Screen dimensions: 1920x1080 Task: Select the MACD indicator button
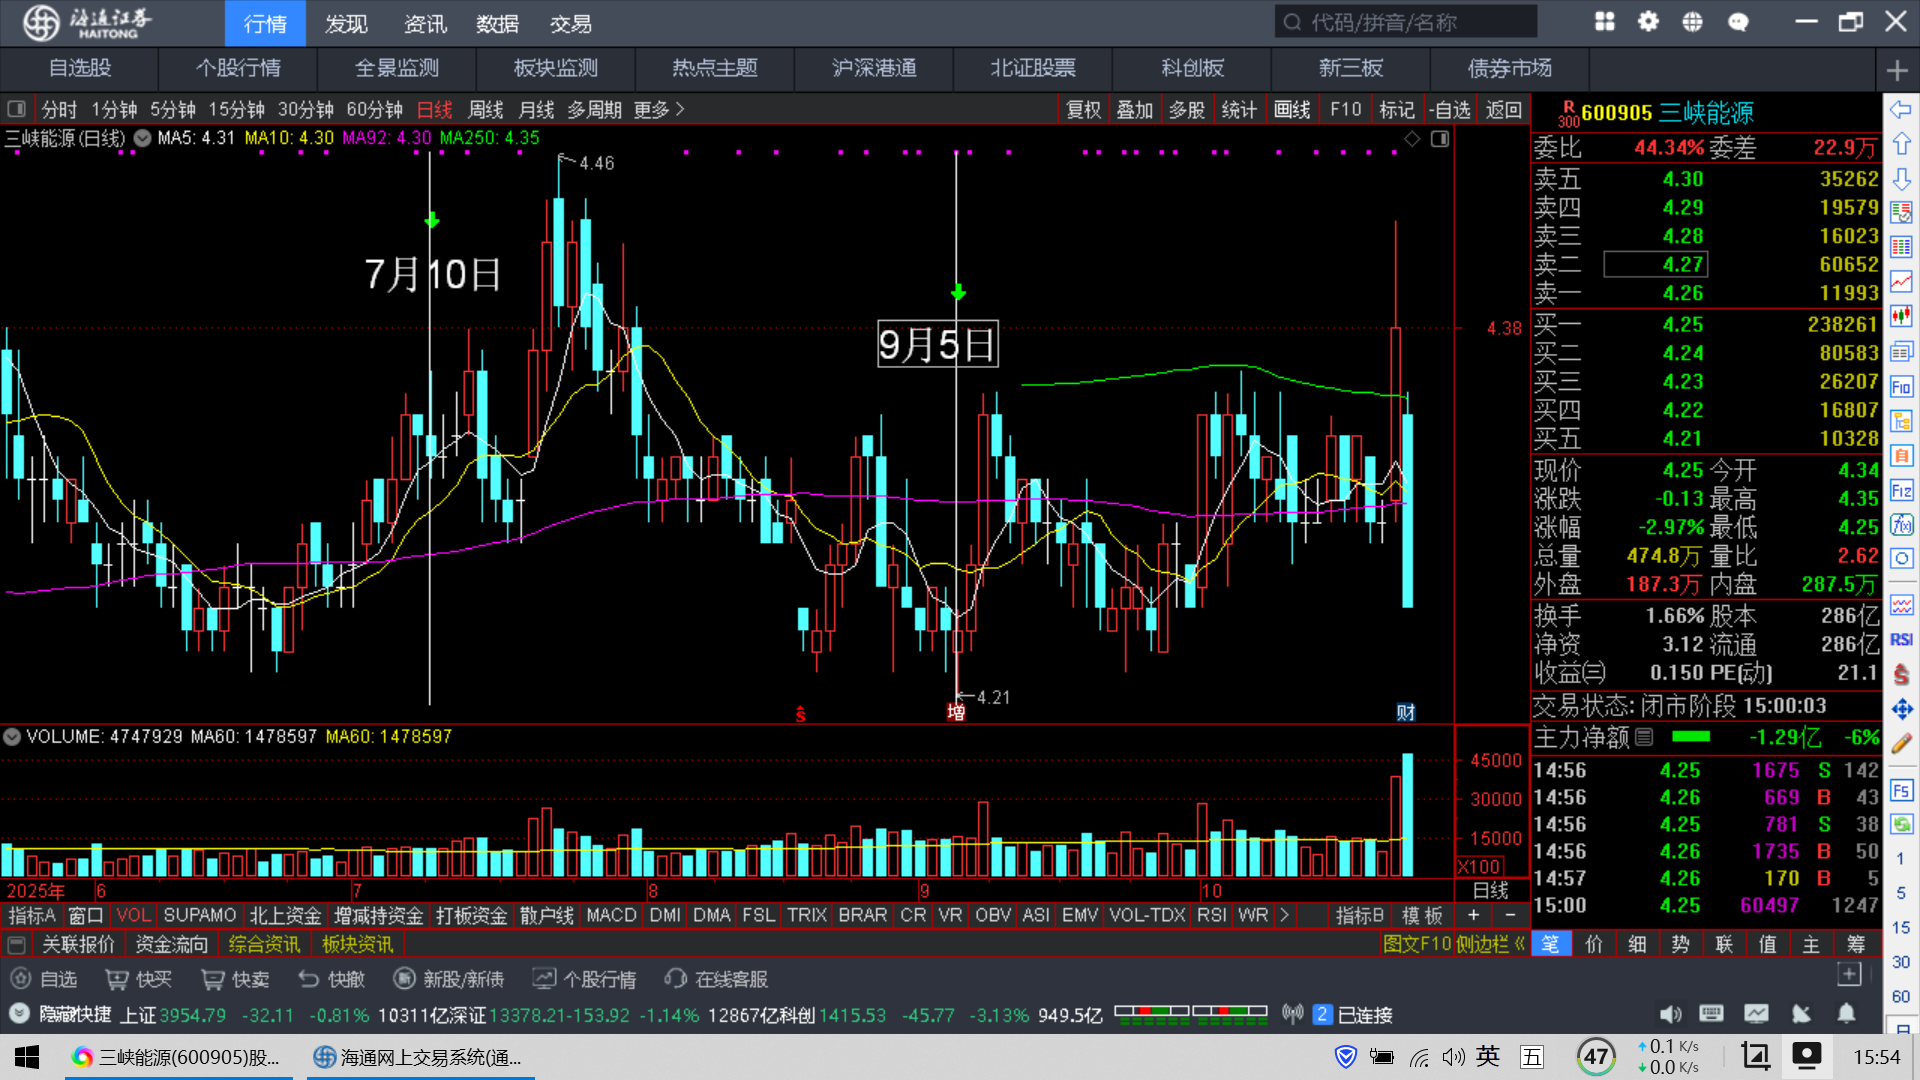(x=611, y=915)
